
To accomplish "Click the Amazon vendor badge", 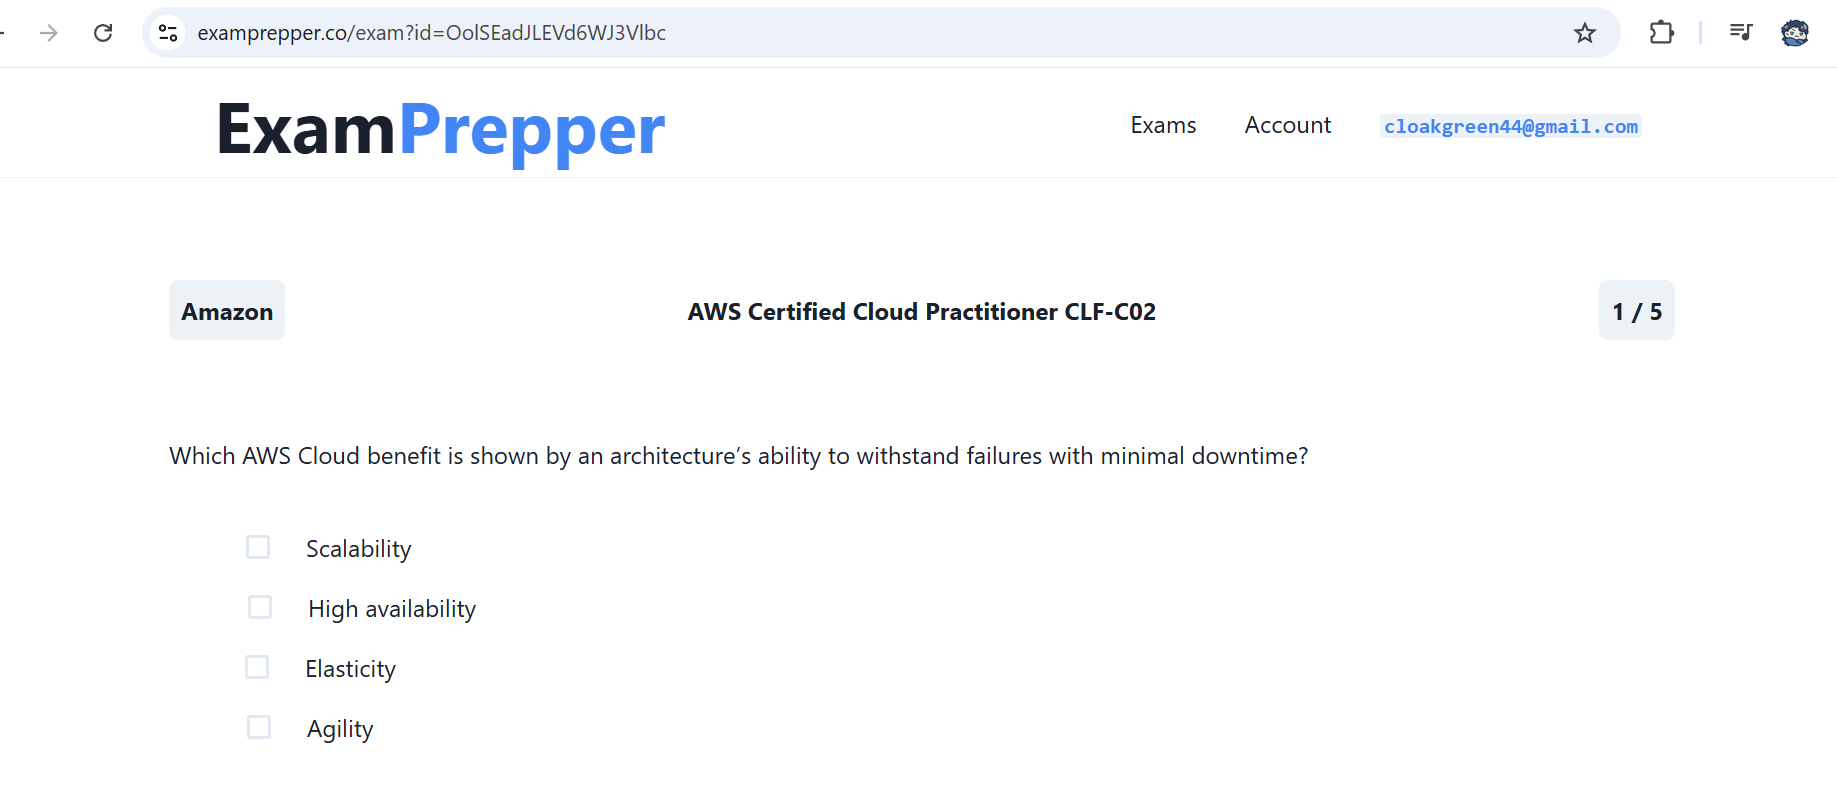I will (x=227, y=311).
